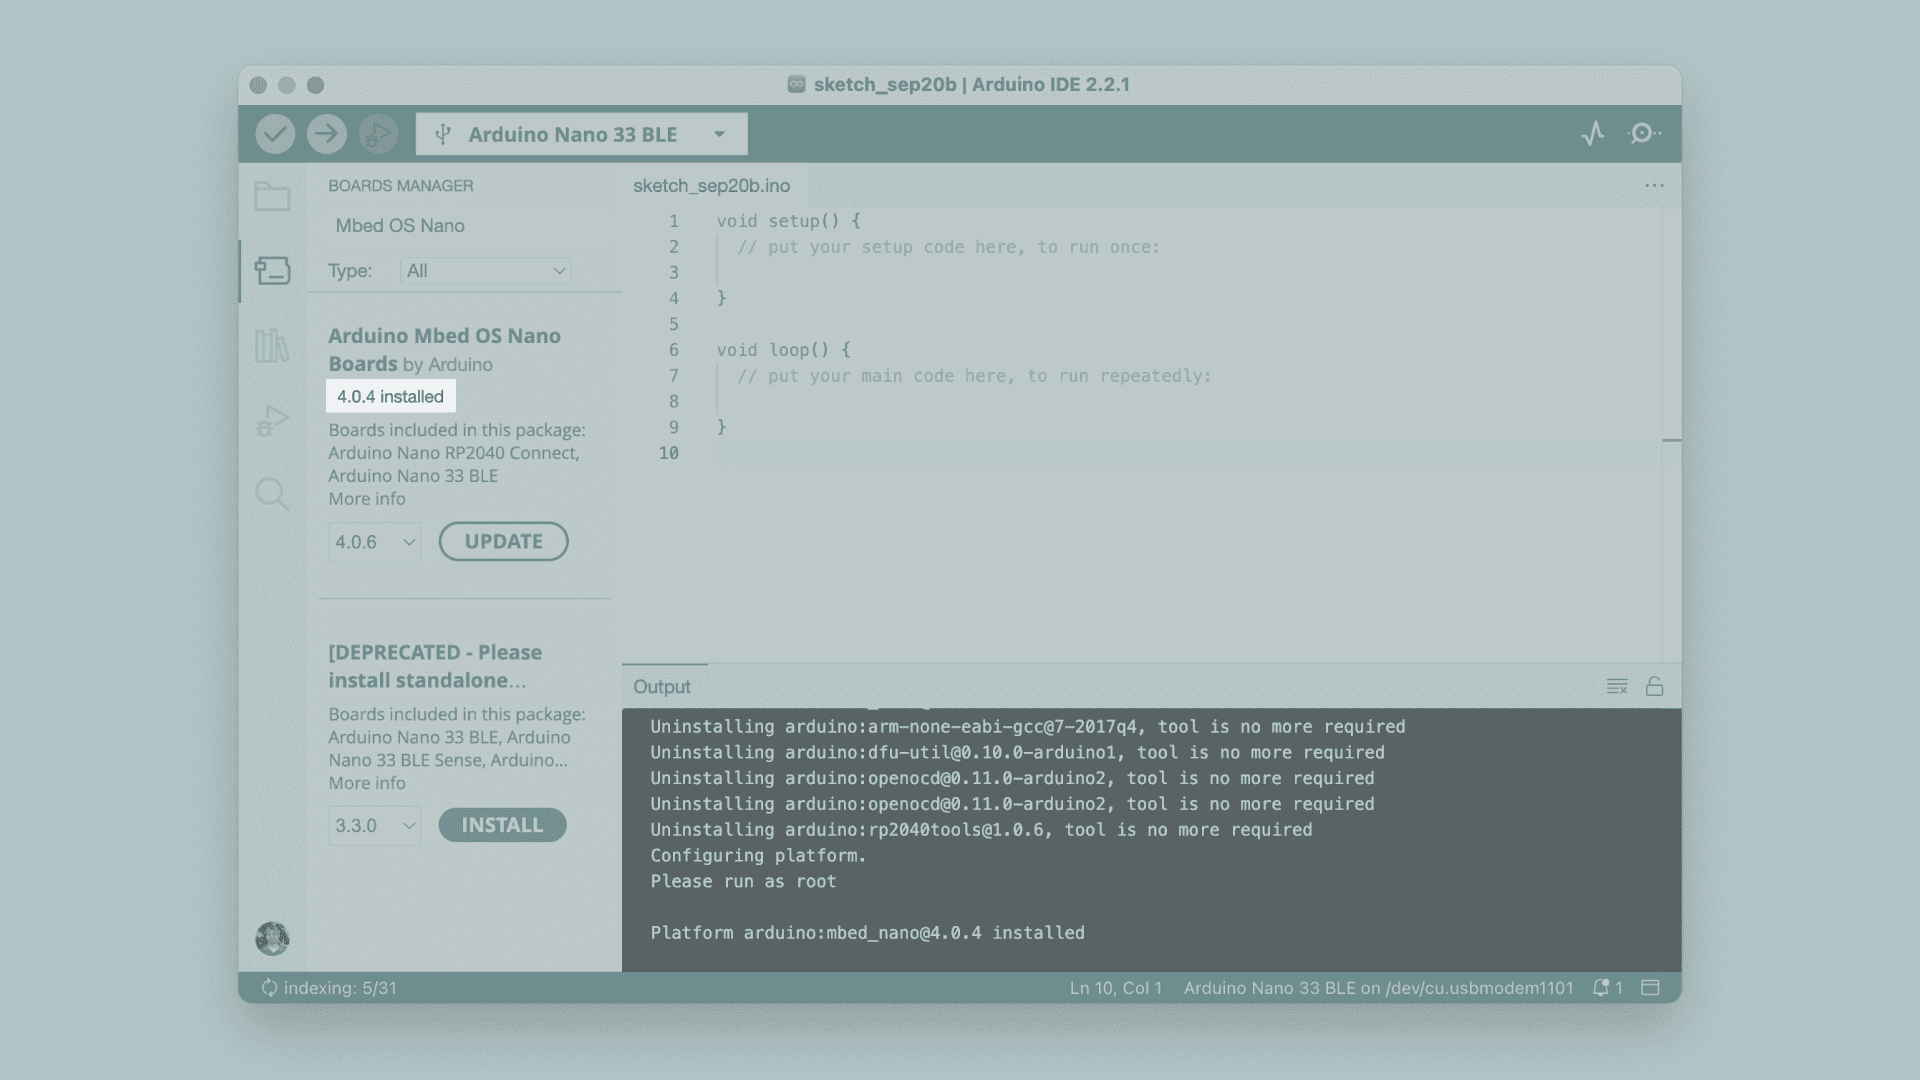Start the Debug toolbar button
Screen dimensions: 1920x1080
click(x=378, y=134)
